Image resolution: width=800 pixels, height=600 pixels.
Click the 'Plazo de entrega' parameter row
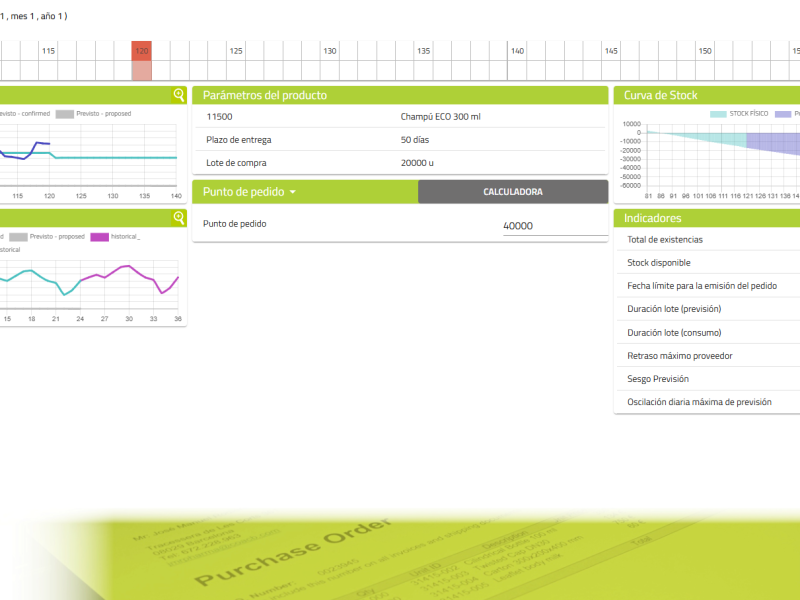click(x=400, y=140)
